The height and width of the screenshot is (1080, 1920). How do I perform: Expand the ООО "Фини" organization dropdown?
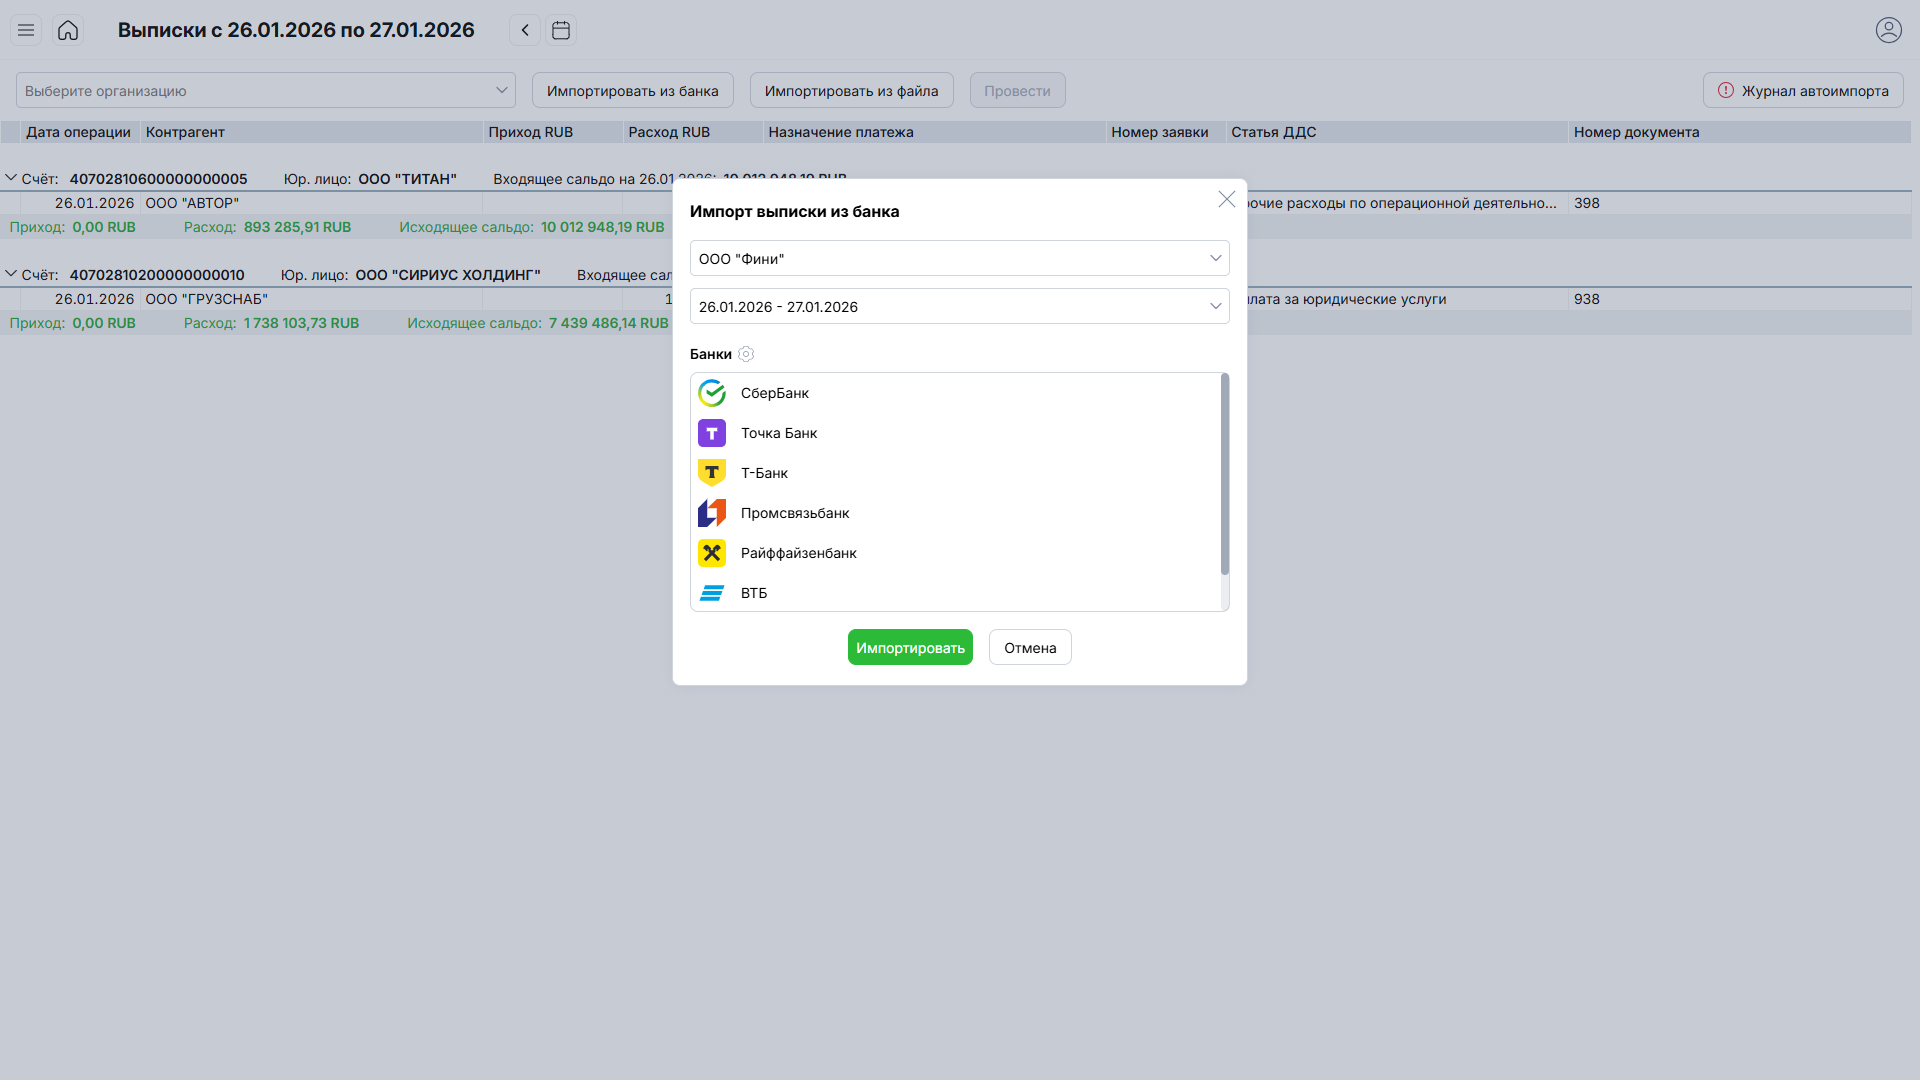[x=959, y=258]
